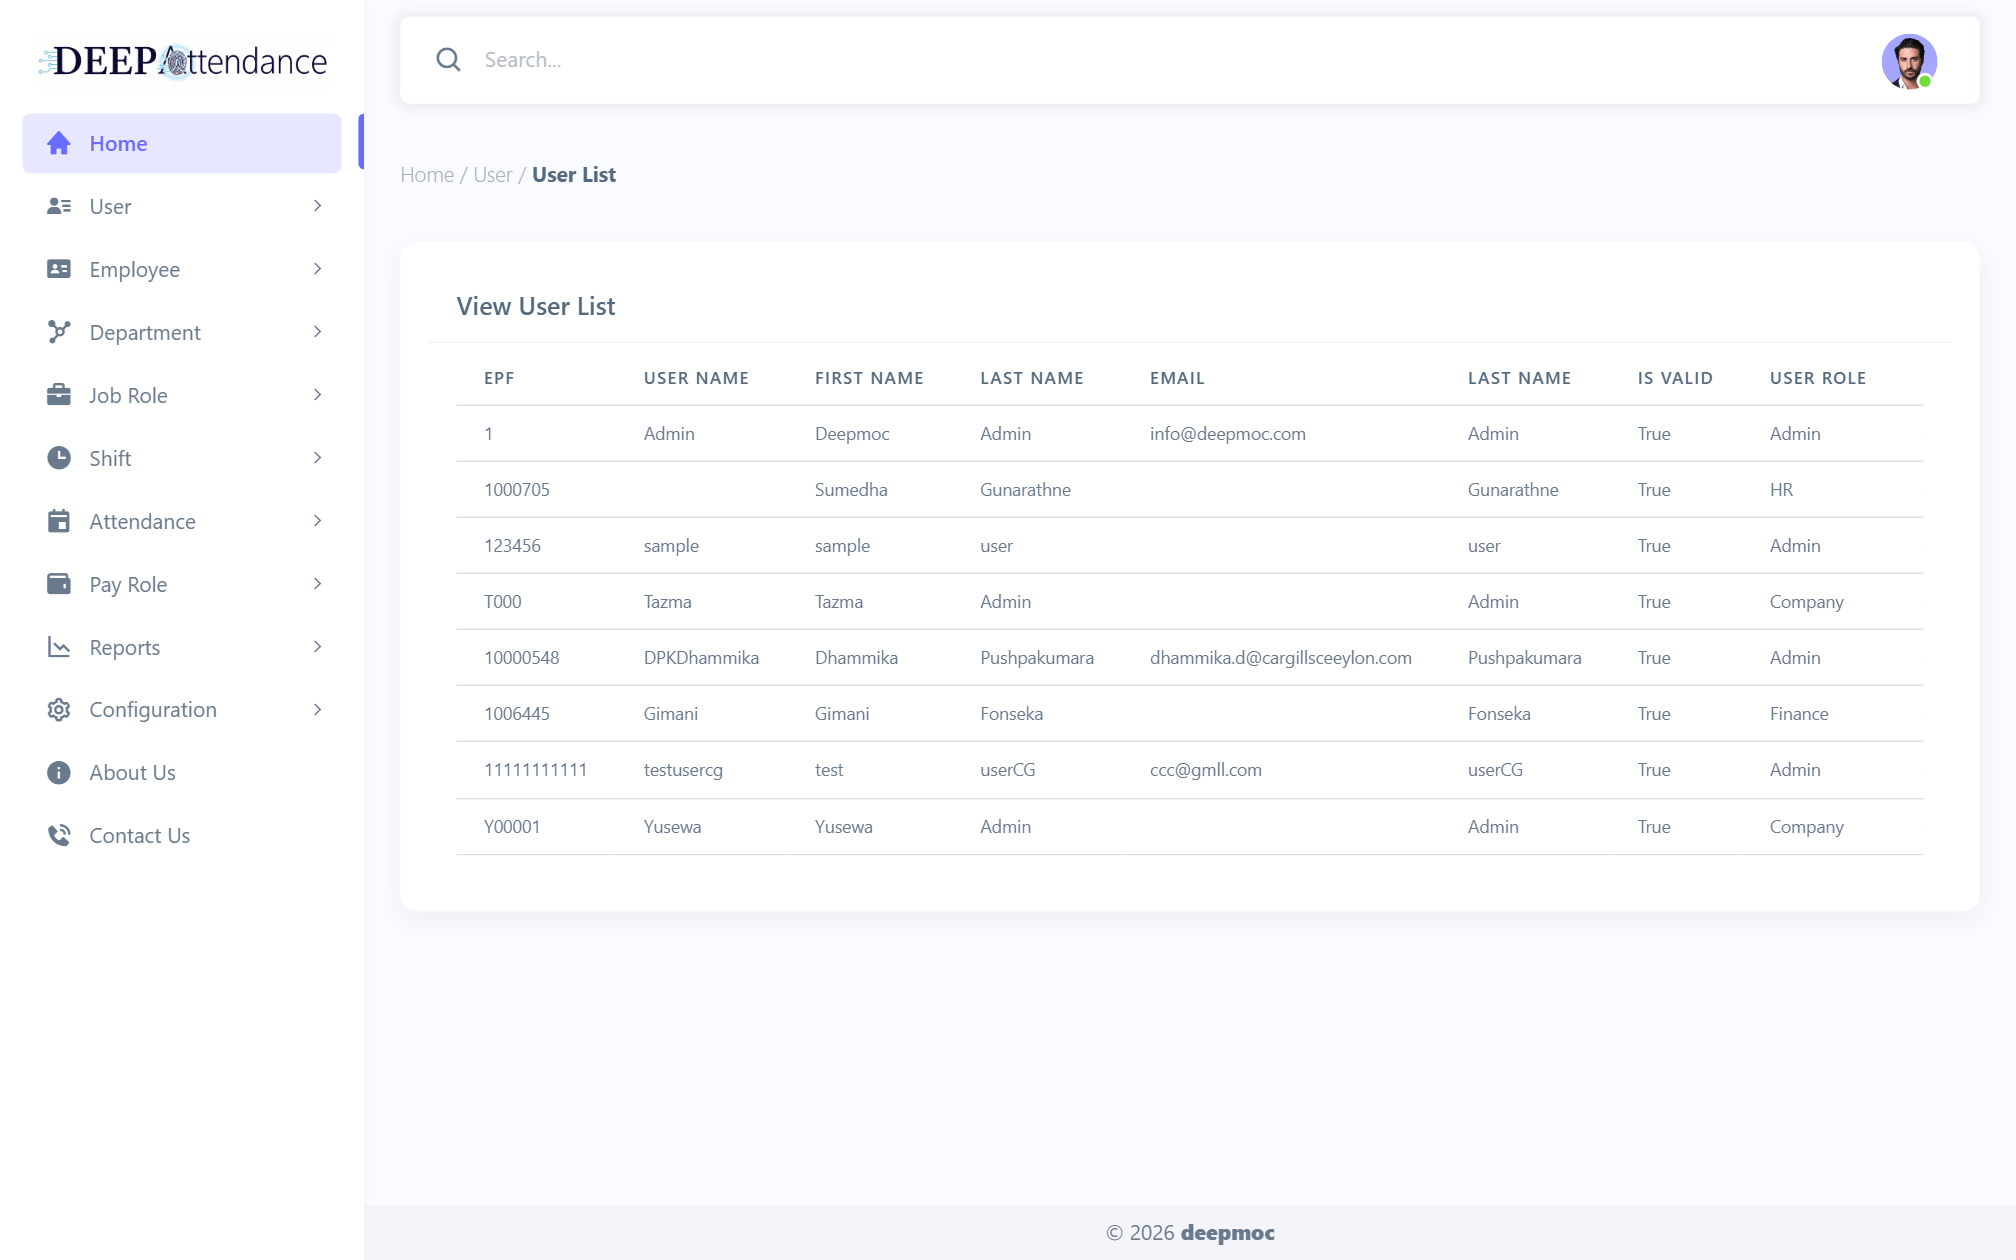Screen dimensions: 2016x1260
Task: Click the deepmoc footer link
Action: point(1227,1233)
